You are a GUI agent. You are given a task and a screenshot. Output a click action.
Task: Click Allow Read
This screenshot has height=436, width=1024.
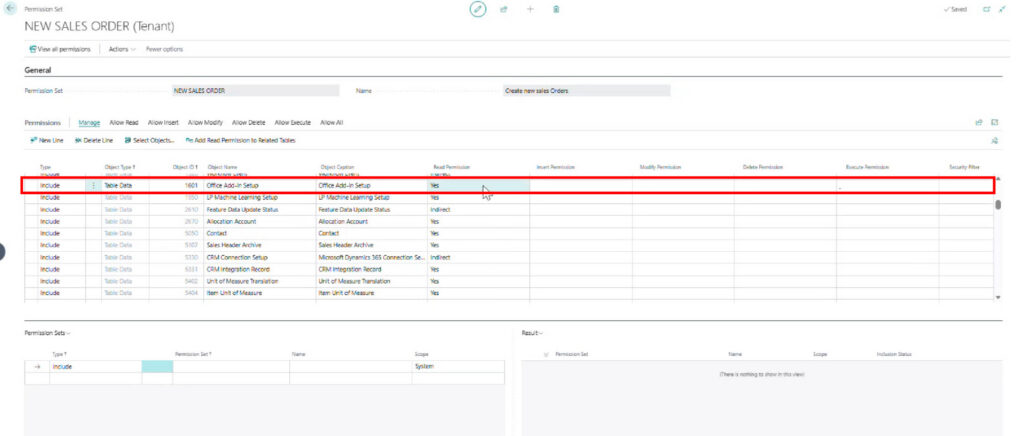tap(124, 122)
